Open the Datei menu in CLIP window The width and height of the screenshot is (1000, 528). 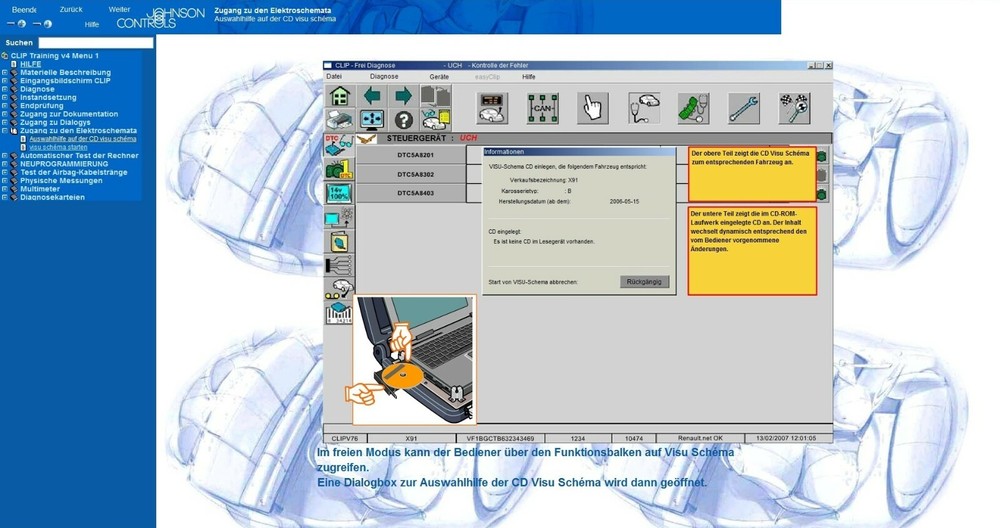(334, 77)
